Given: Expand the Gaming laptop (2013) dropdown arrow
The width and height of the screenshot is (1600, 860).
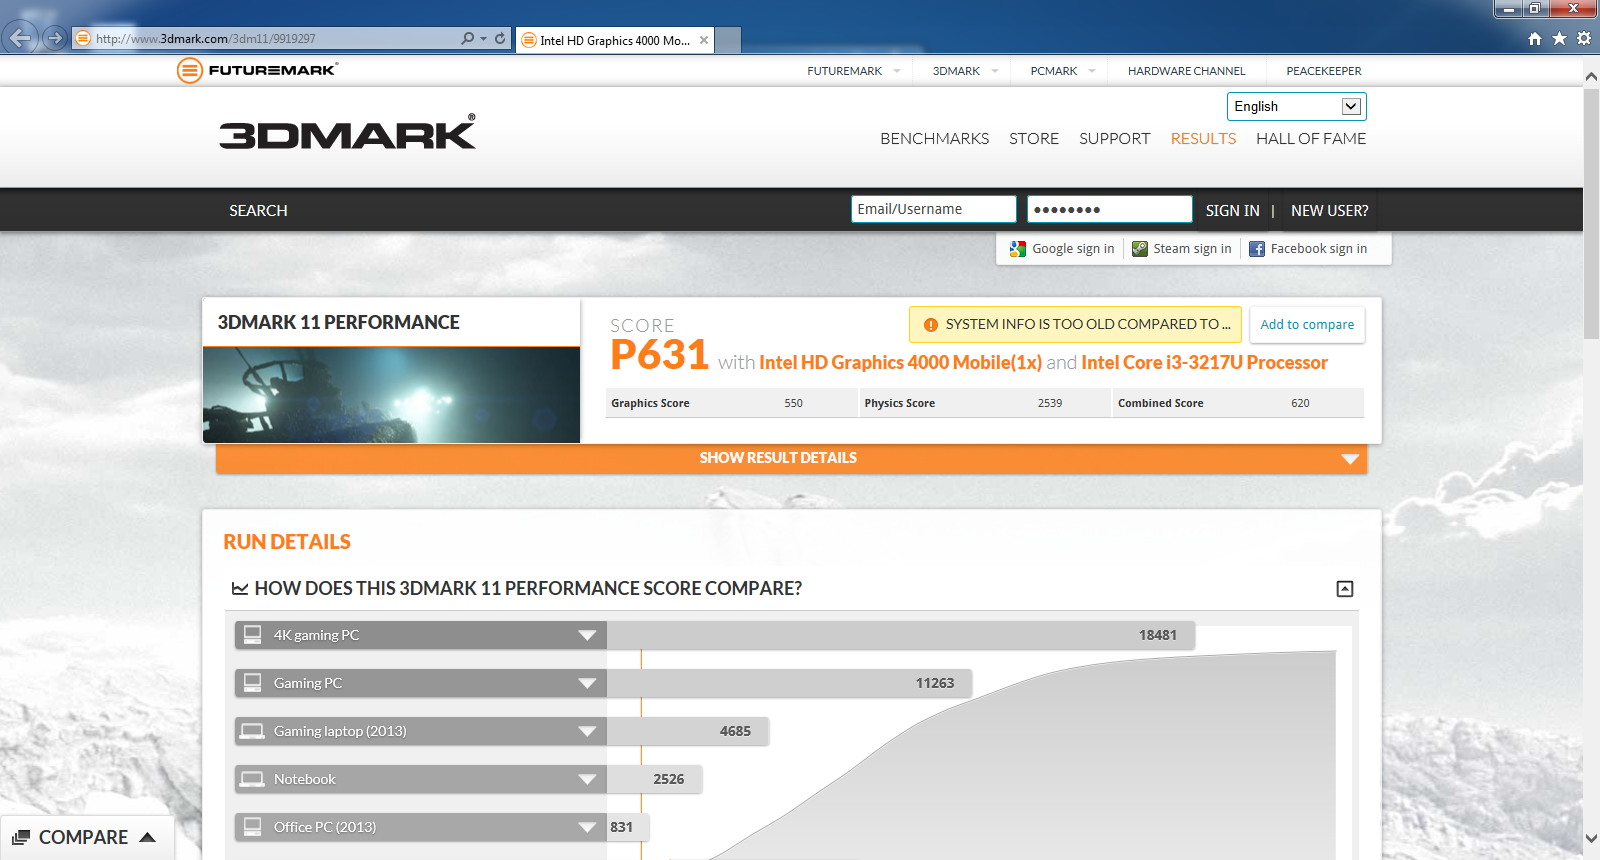Looking at the screenshot, I should [x=587, y=731].
